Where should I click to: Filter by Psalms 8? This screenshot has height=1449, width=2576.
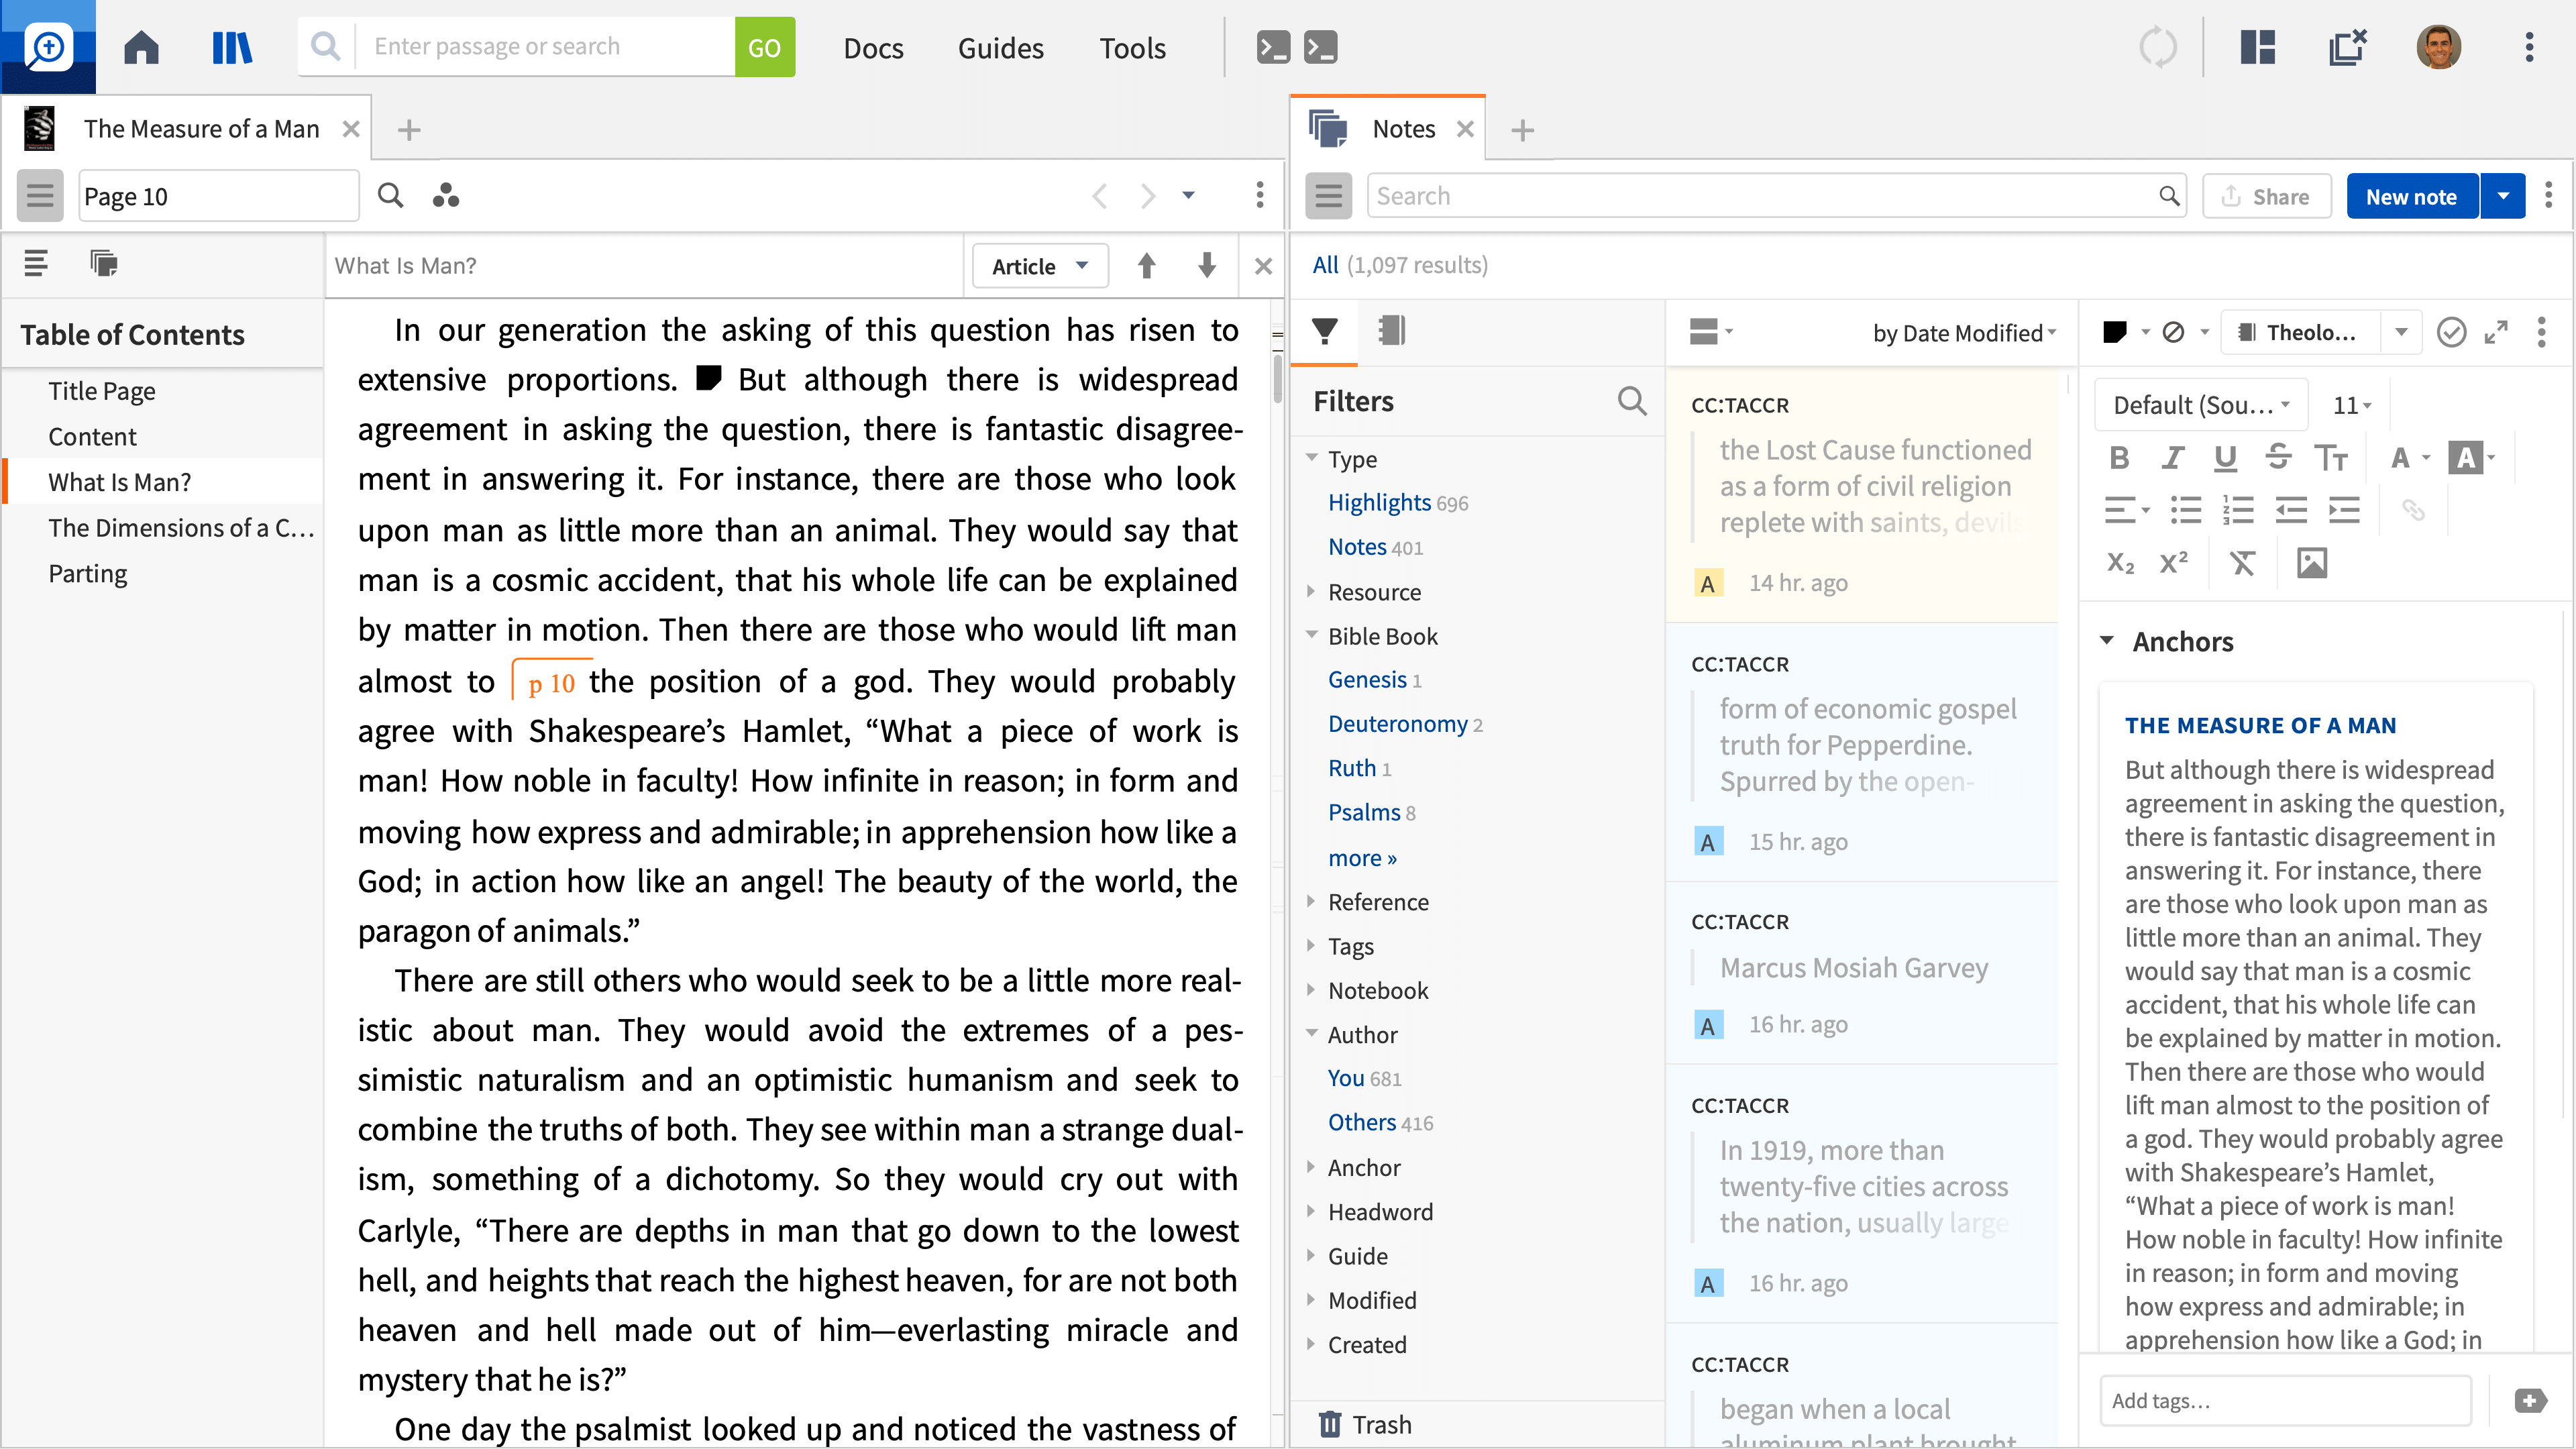pos(1371,812)
